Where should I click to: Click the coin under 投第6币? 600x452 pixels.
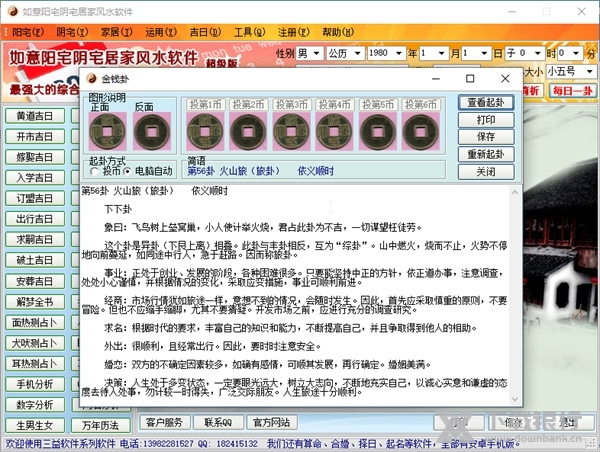pyautogui.click(x=421, y=131)
